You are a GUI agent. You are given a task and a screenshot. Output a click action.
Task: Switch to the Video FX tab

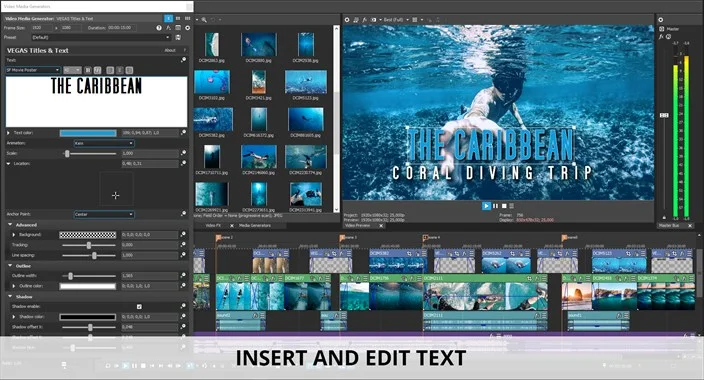[x=213, y=225]
